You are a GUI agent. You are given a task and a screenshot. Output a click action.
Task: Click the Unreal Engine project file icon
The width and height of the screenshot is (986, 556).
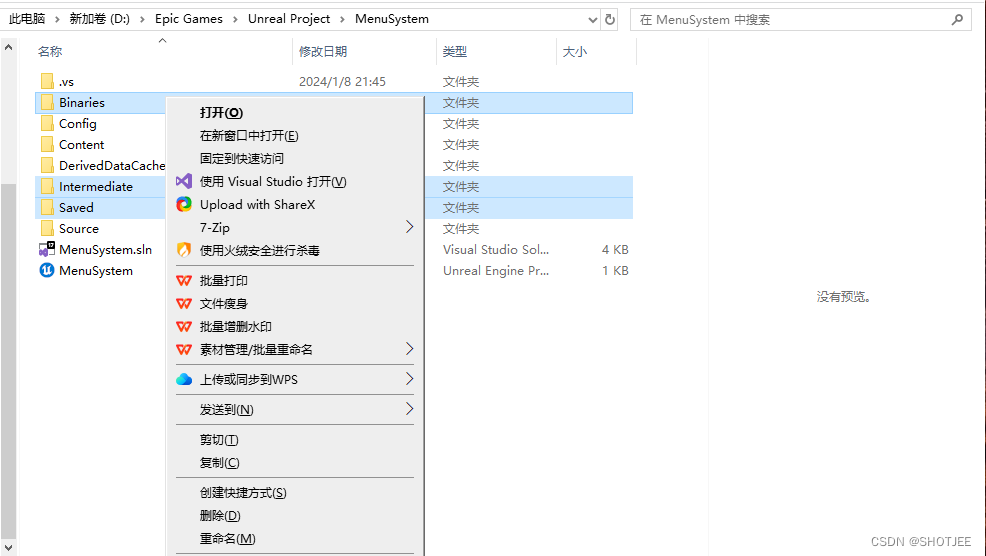click(x=47, y=270)
